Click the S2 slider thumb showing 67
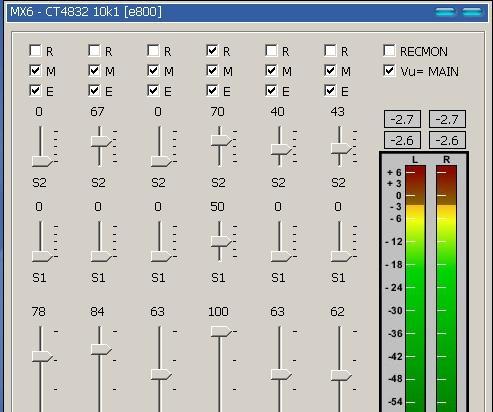The height and width of the screenshot is (412, 493). click(x=101, y=141)
